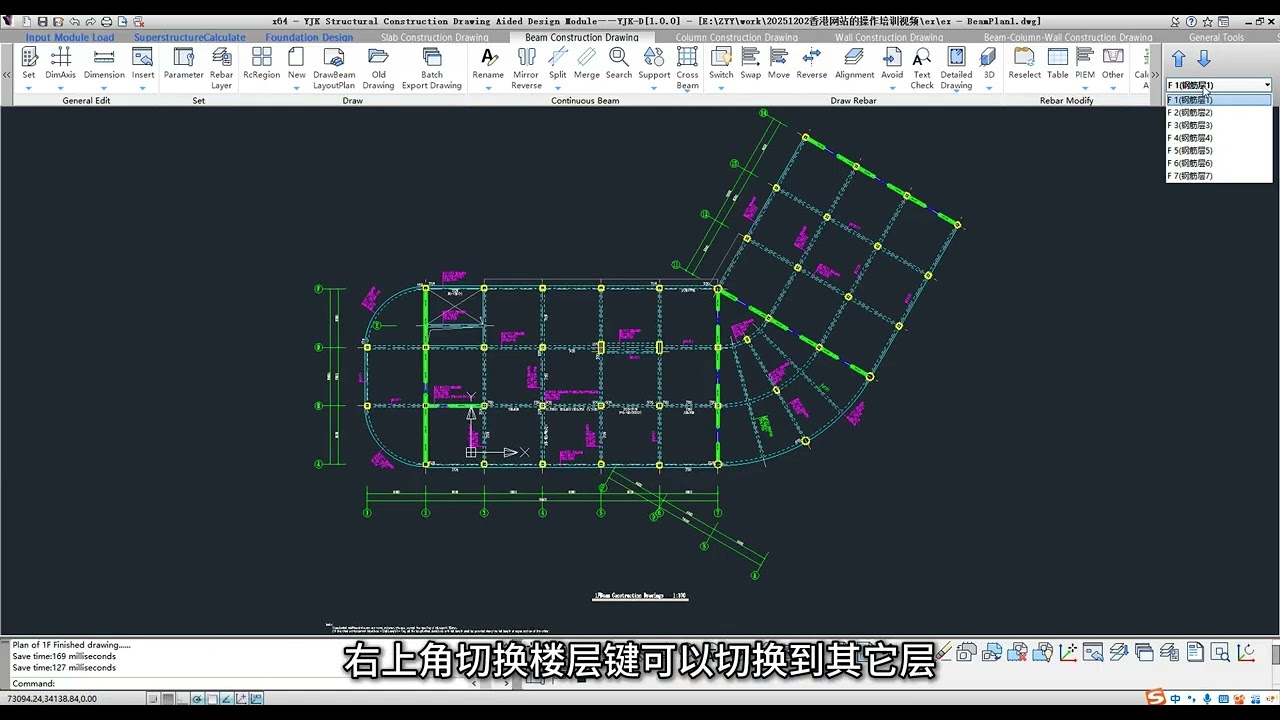The height and width of the screenshot is (720, 1280).
Task: Choose F 5 from the floor list
Action: (1219, 151)
